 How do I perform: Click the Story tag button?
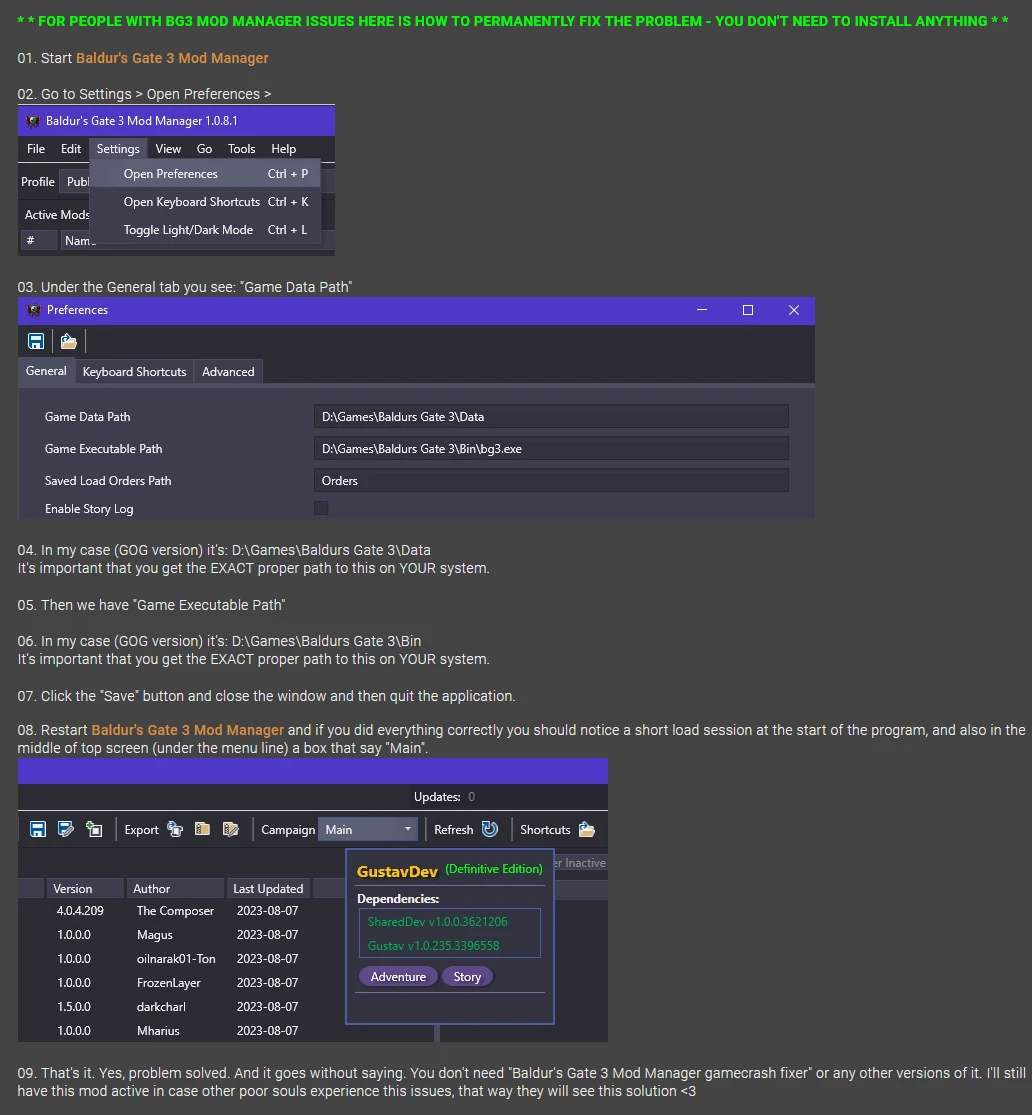coord(467,977)
